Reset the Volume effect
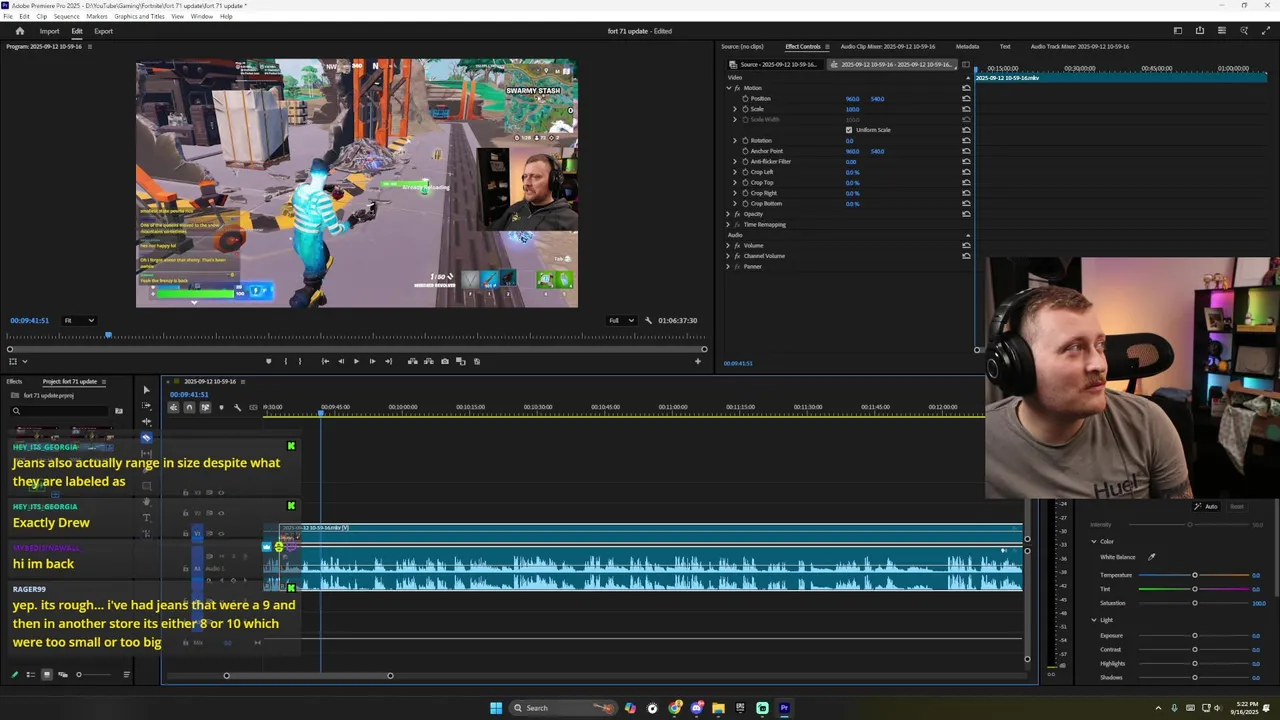The image size is (1280, 720). click(966, 245)
